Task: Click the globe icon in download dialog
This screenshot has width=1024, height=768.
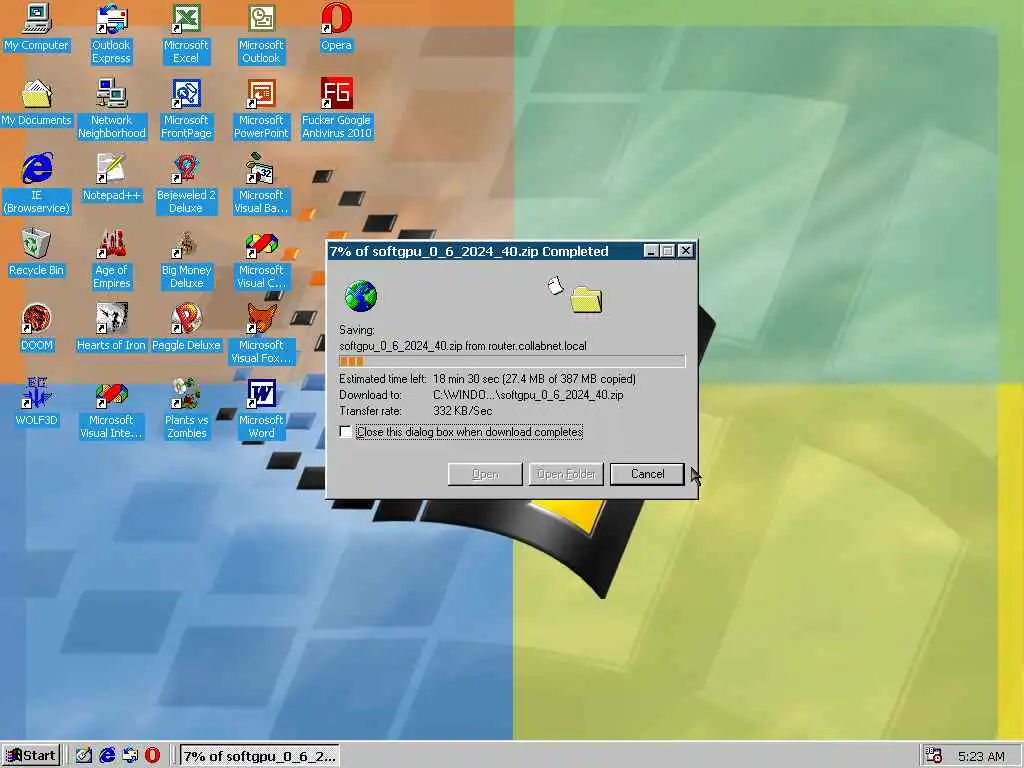Action: [360, 296]
